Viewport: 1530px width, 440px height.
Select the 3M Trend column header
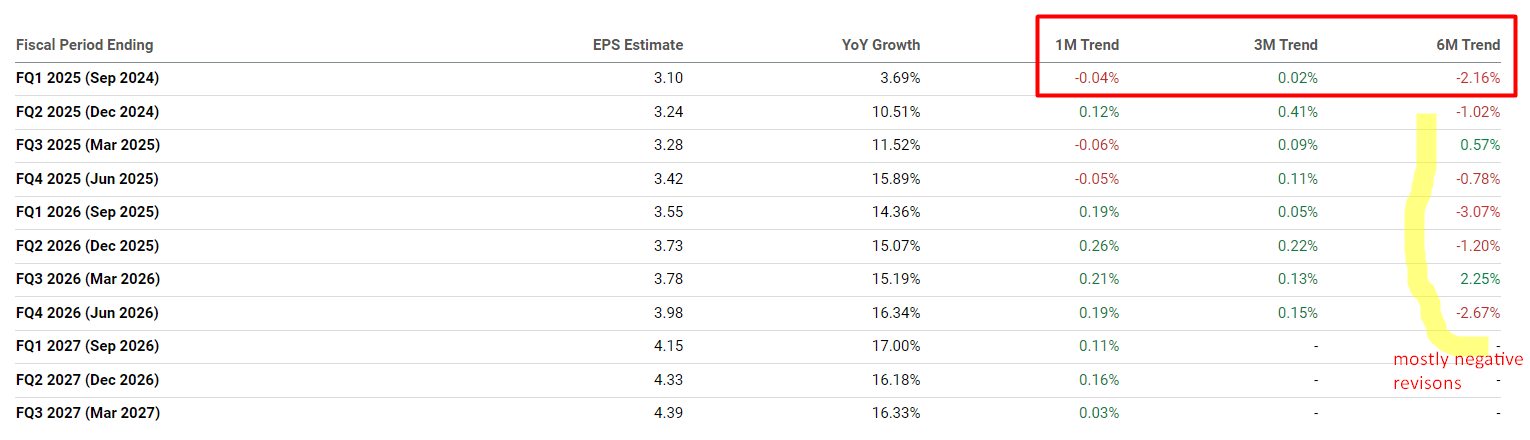click(1285, 45)
